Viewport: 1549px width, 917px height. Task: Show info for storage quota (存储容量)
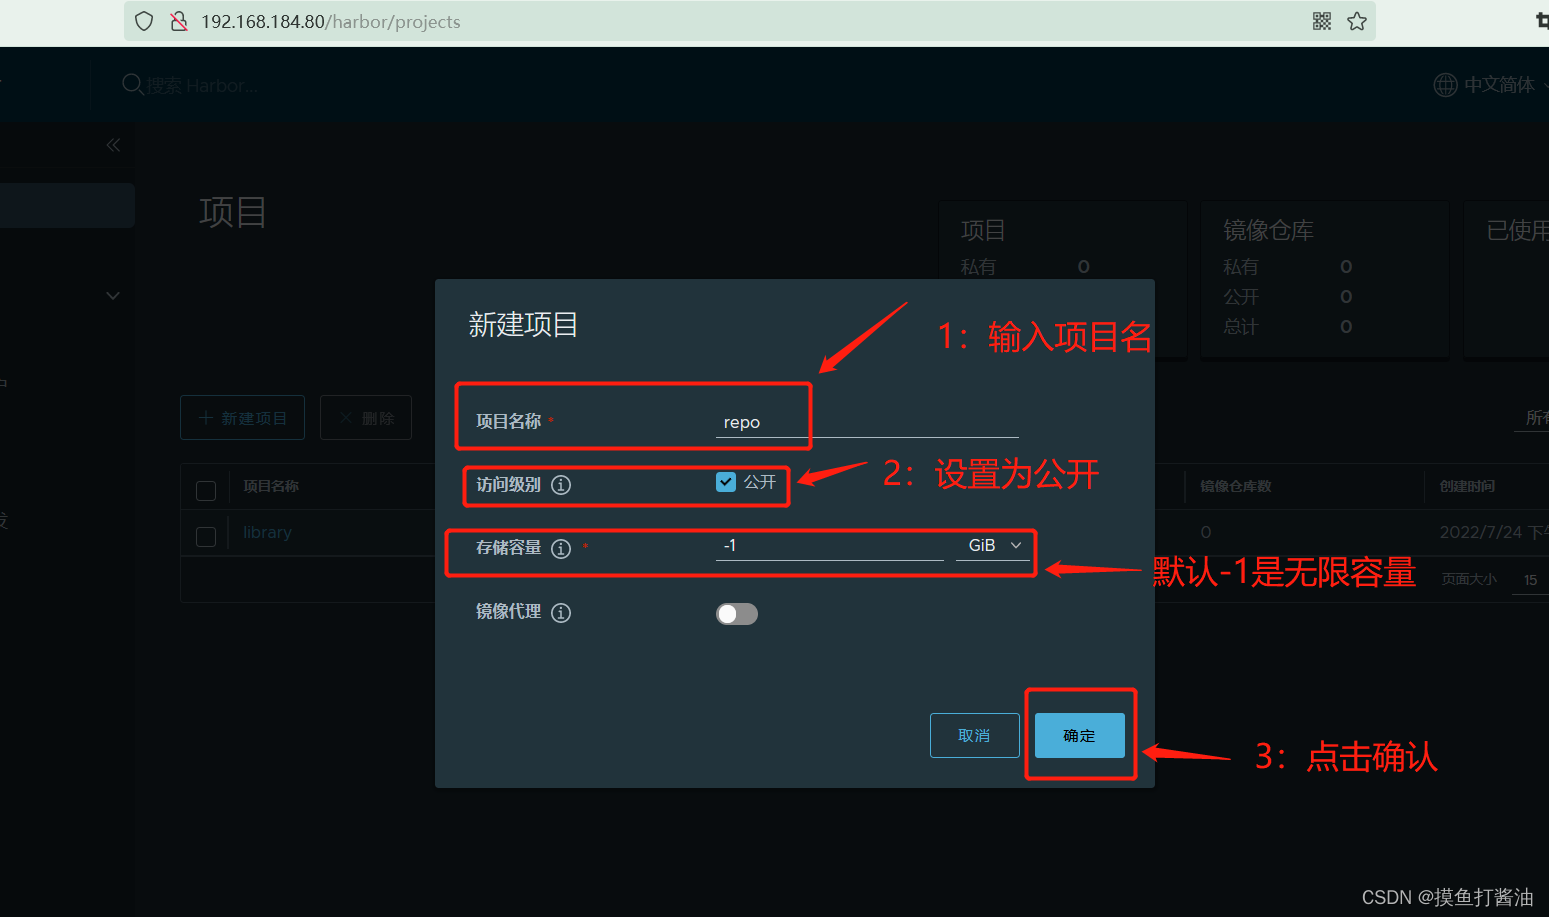click(561, 548)
